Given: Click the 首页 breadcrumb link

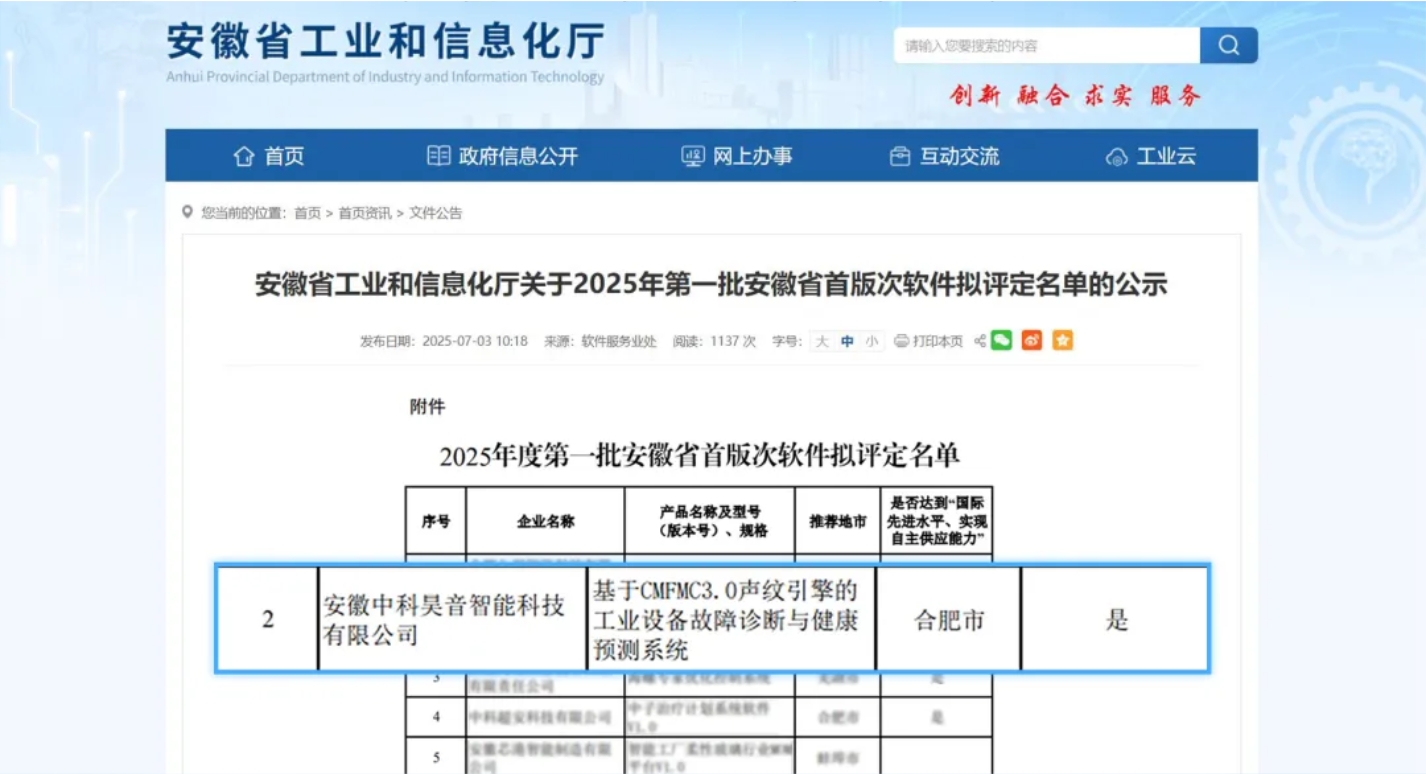Looking at the screenshot, I should point(307,213).
